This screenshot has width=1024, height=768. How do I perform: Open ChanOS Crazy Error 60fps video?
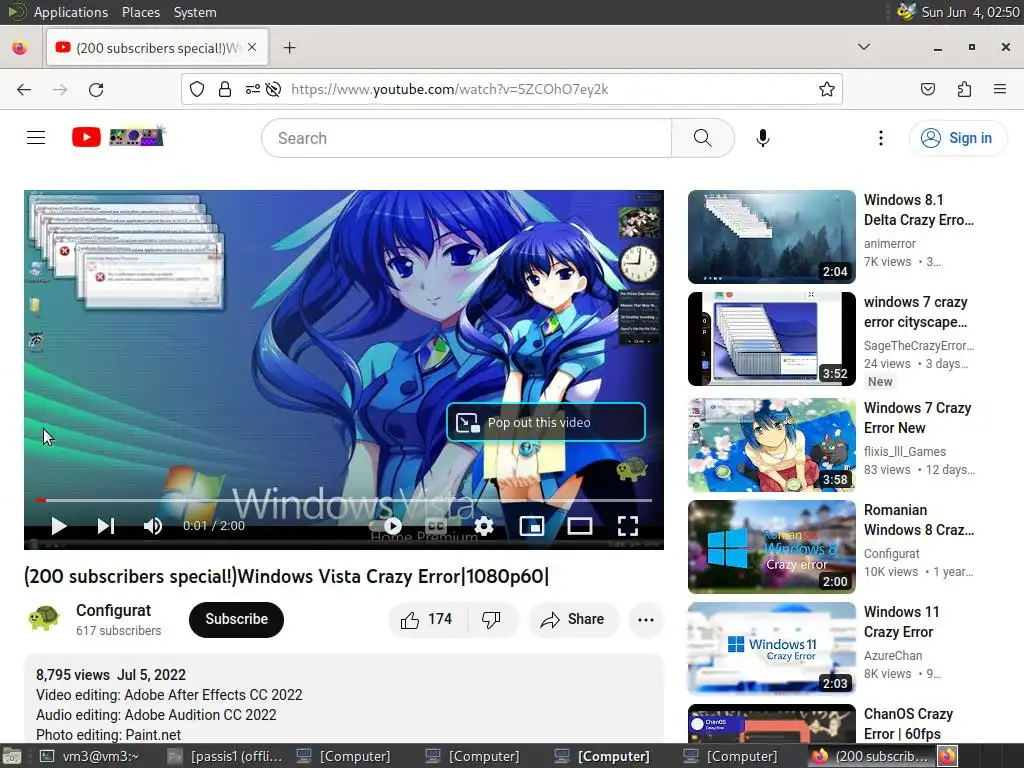(908, 724)
